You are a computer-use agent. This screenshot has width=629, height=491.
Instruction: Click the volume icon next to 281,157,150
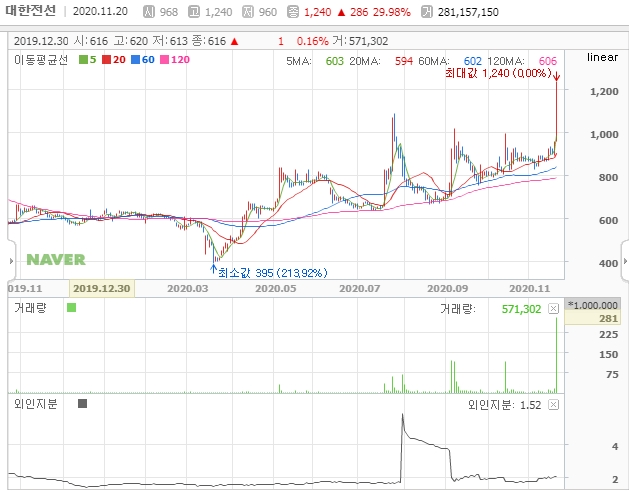click(x=427, y=12)
